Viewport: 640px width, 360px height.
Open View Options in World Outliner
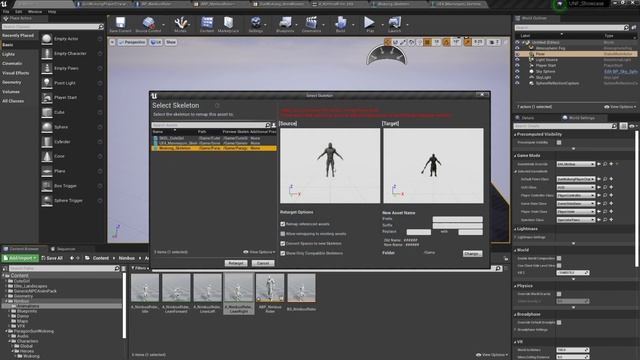coord(620,107)
